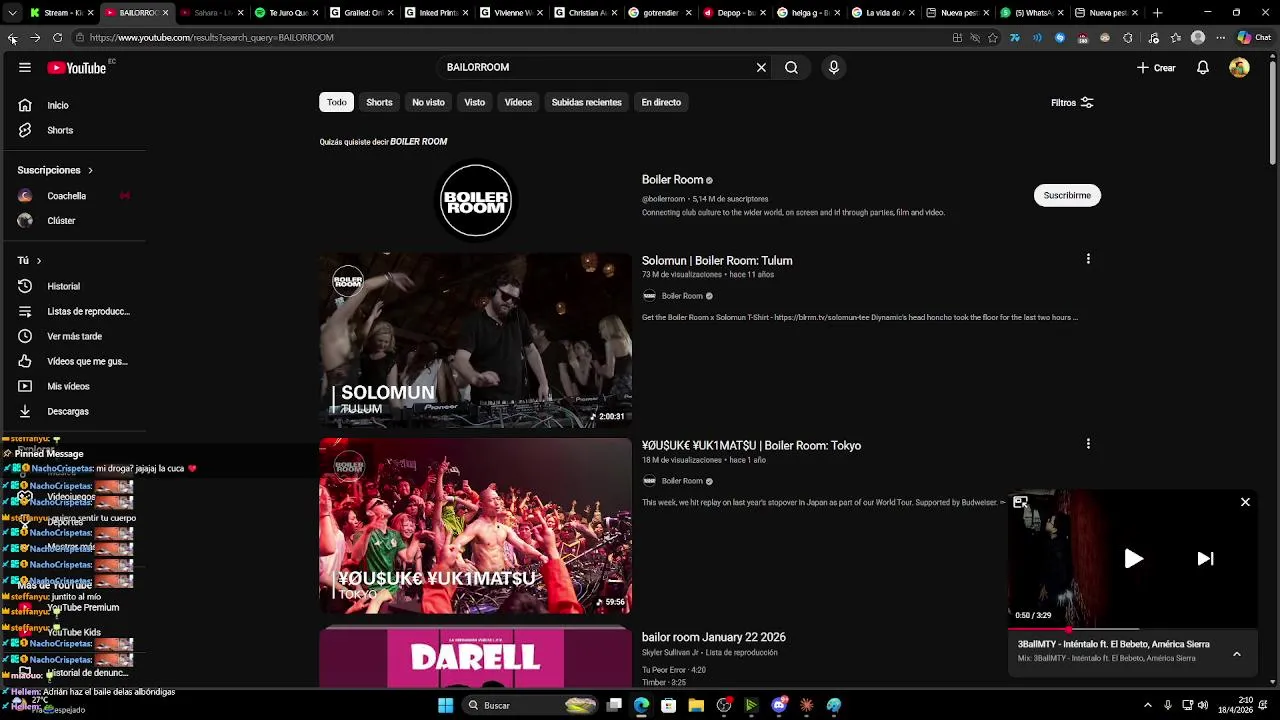The image size is (1280, 720).
Task: Open YouTube Premium sidebar link
Action: pyautogui.click(x=83, y=608)
